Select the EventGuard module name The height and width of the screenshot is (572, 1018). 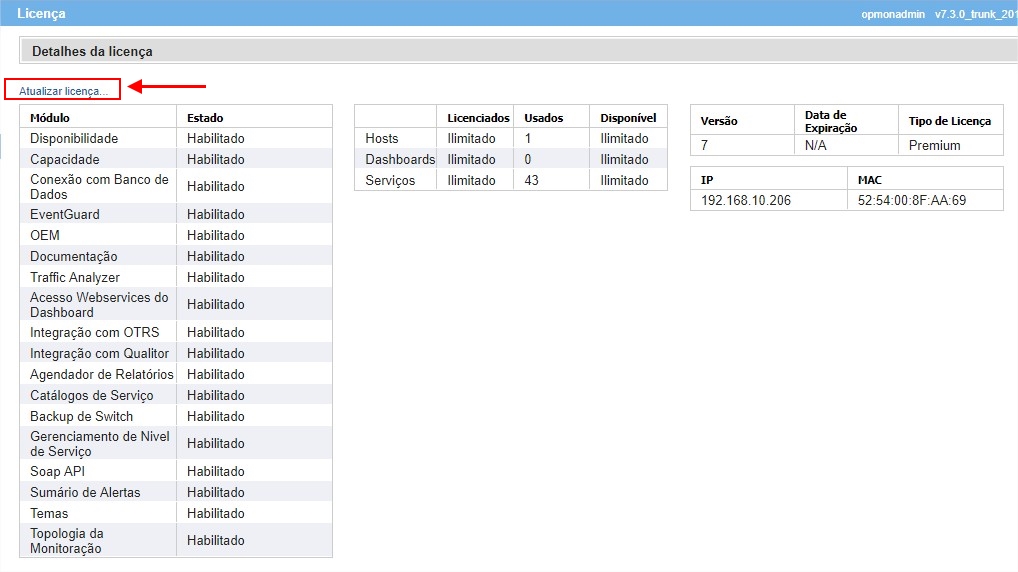click(65, 214)
